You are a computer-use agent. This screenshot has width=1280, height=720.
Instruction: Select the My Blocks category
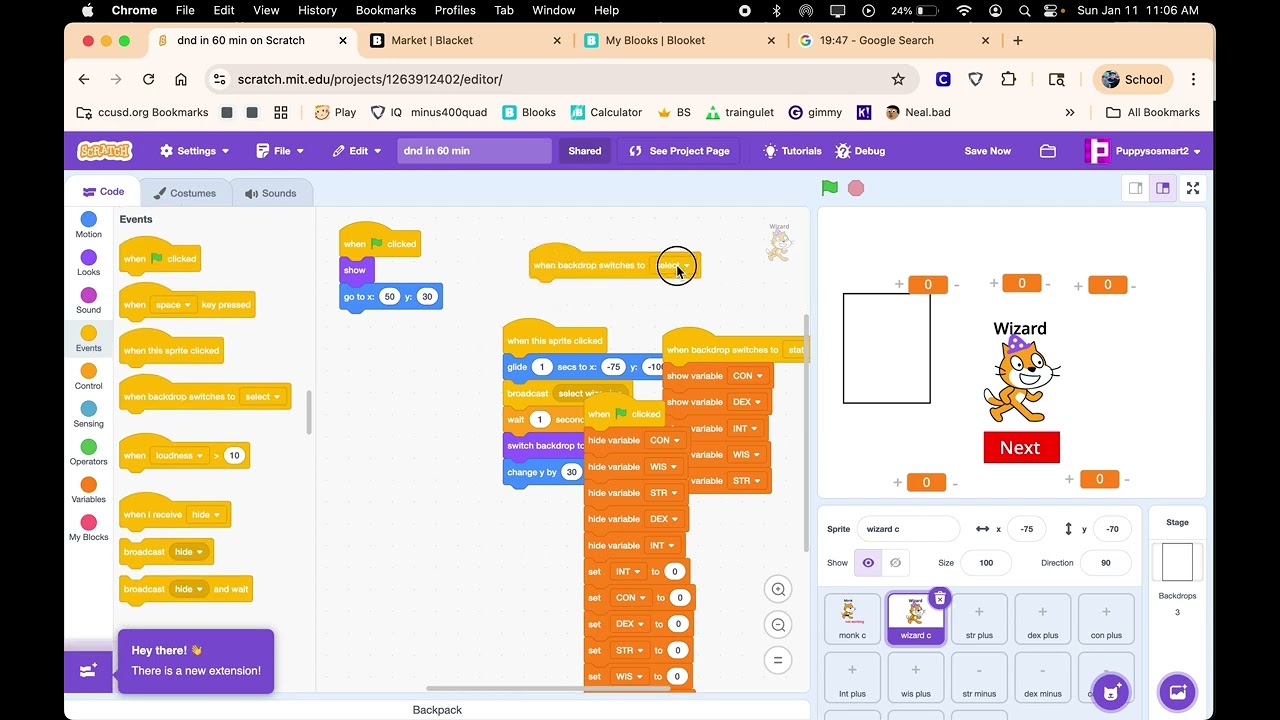pyautogui.click(x=88, y=528)
